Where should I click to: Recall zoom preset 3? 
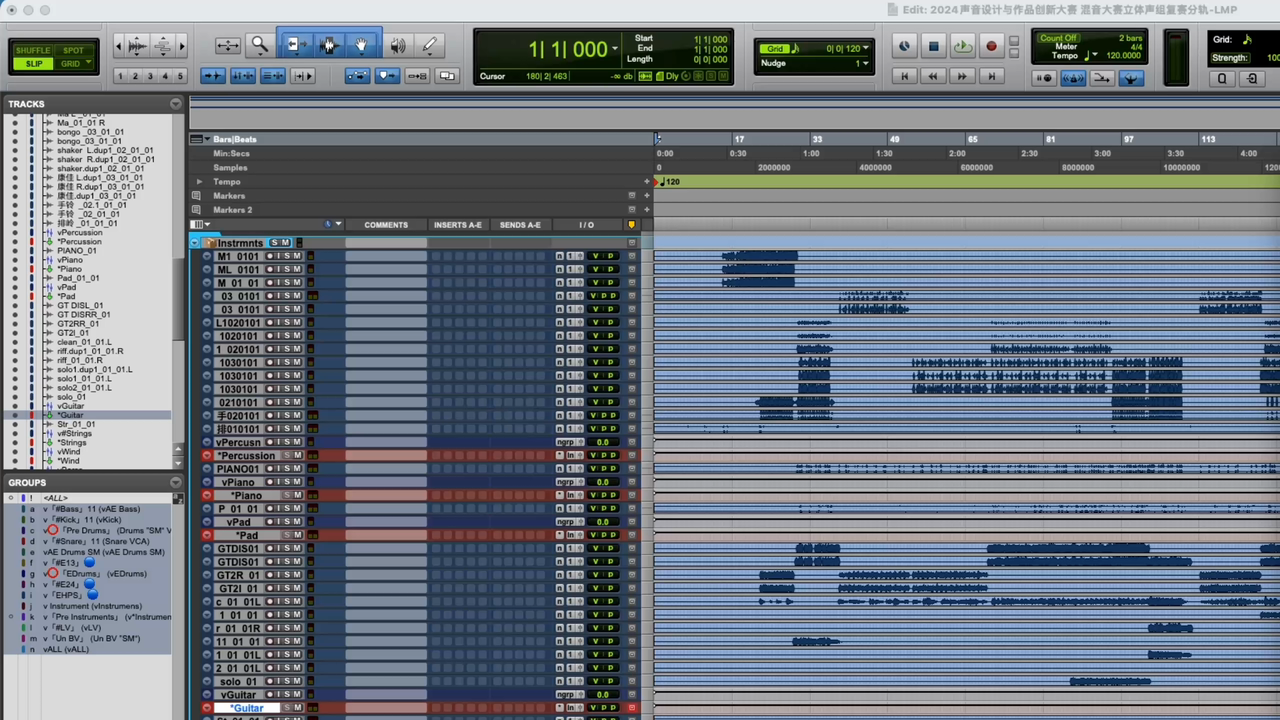[150, 76]
